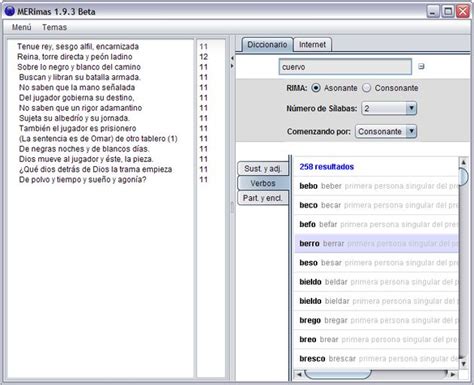Select the 'breo' result row
Image resolution: width=474 pixels, height=385 pixels.
coord(376,340)
